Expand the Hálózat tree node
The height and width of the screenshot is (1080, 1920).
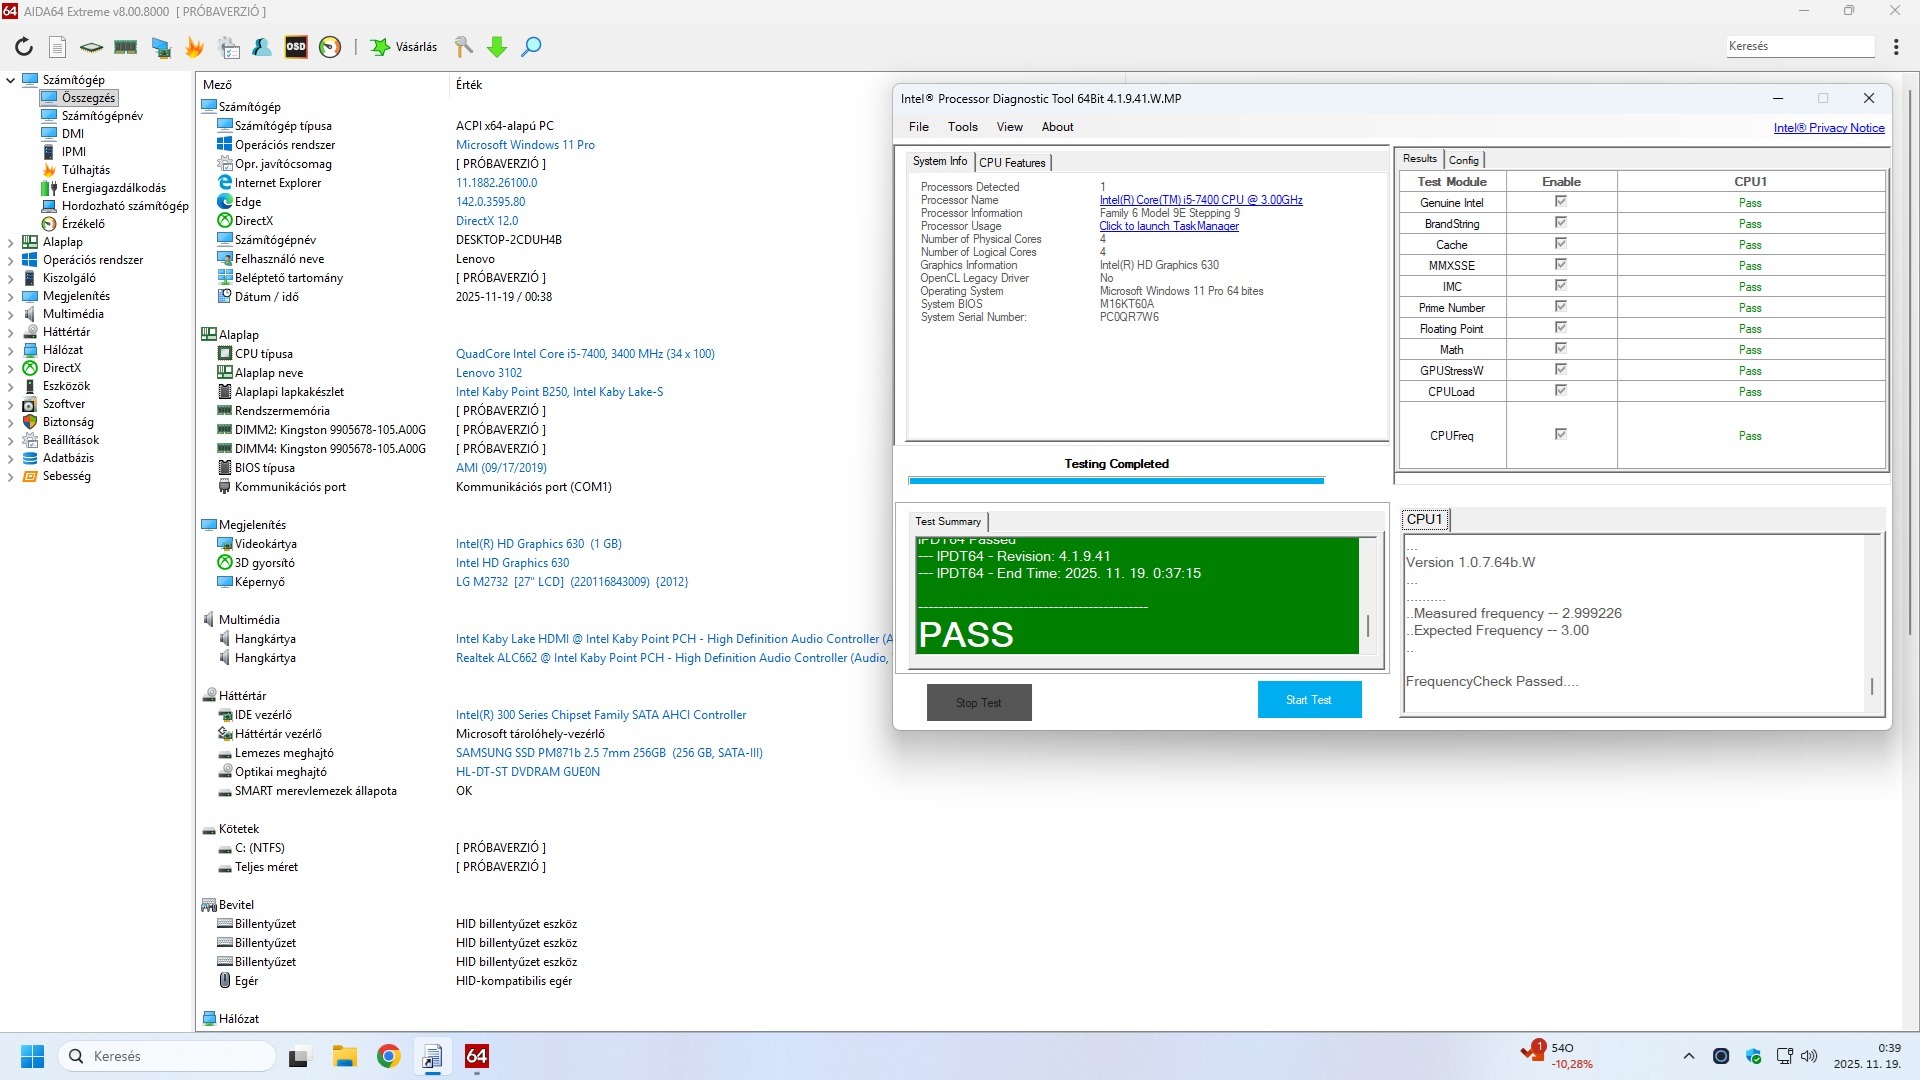tap(11, 350)
